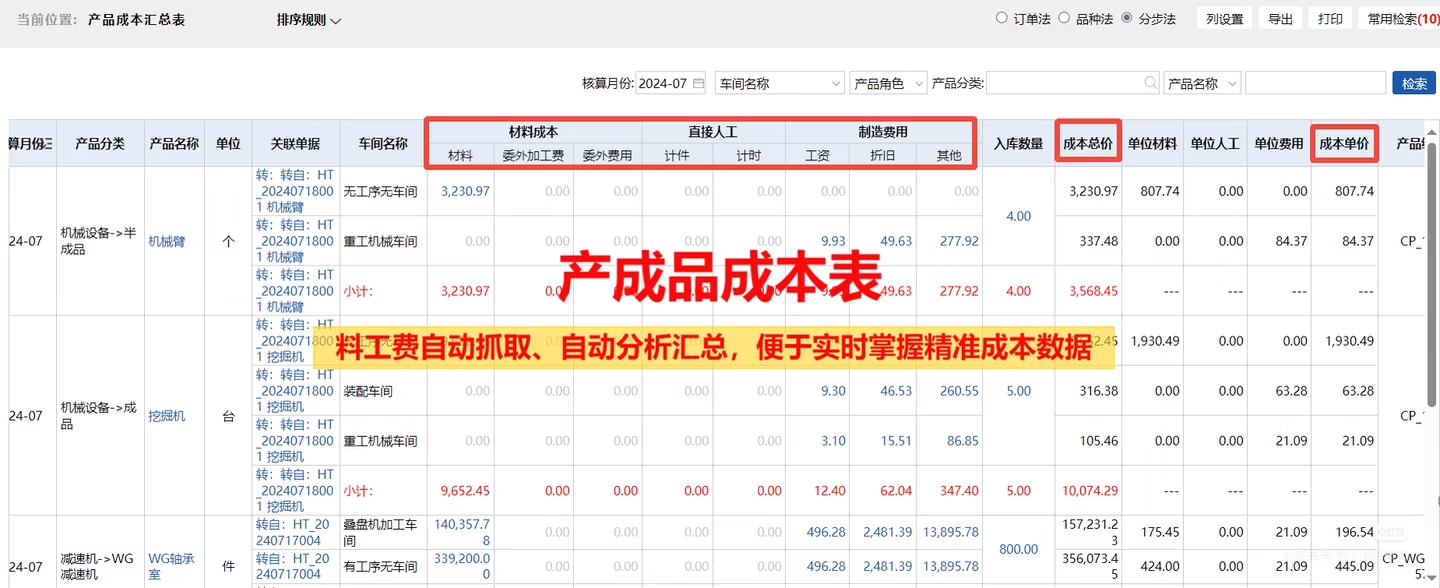This screenshot has width=1440, height=588.
Task: Click the 机械设备->半成品 category cell
Action: click(98, 241)
